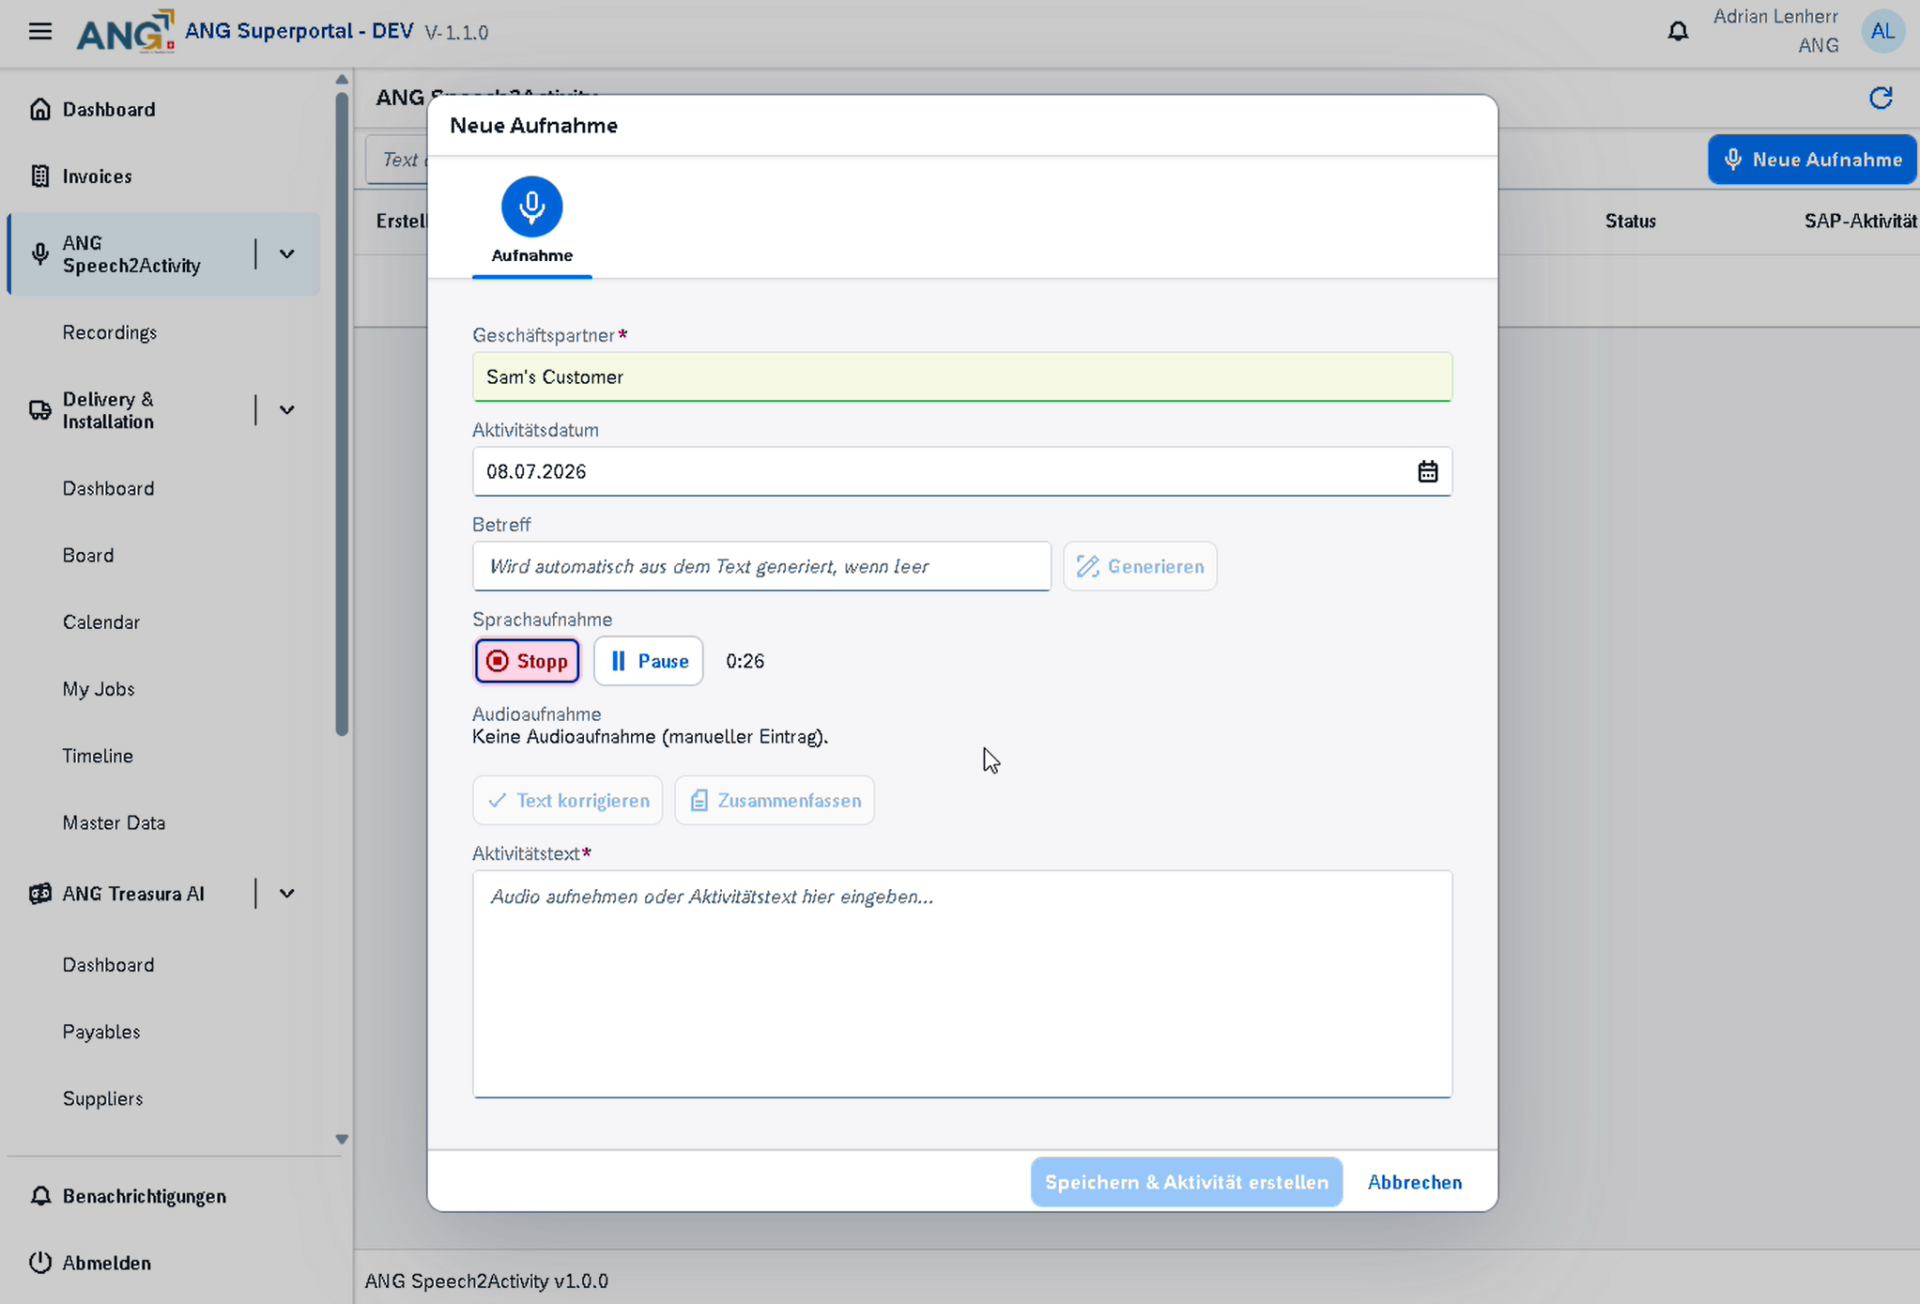Open the Aktivitätsdatum calendar picker icon

pyautogui.click(x=1427, y=471)
